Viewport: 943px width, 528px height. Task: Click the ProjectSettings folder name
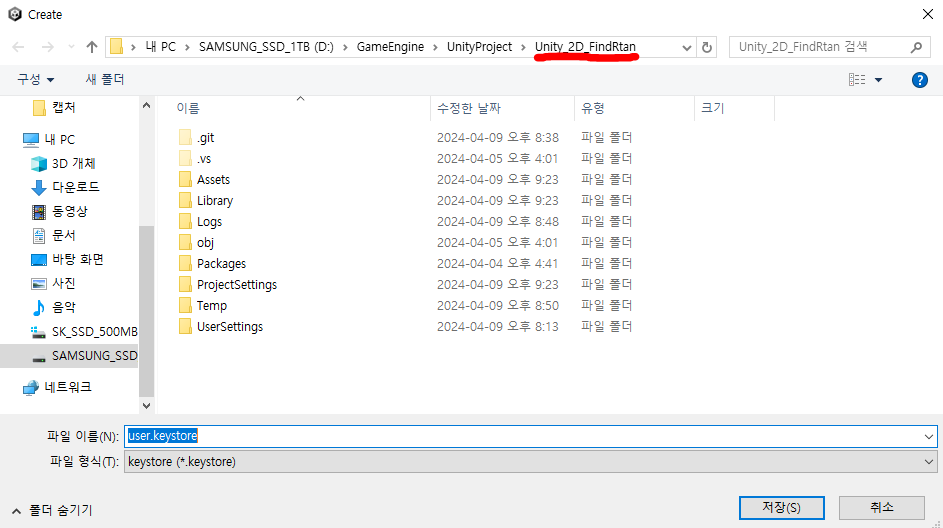[x=237, y=285]
